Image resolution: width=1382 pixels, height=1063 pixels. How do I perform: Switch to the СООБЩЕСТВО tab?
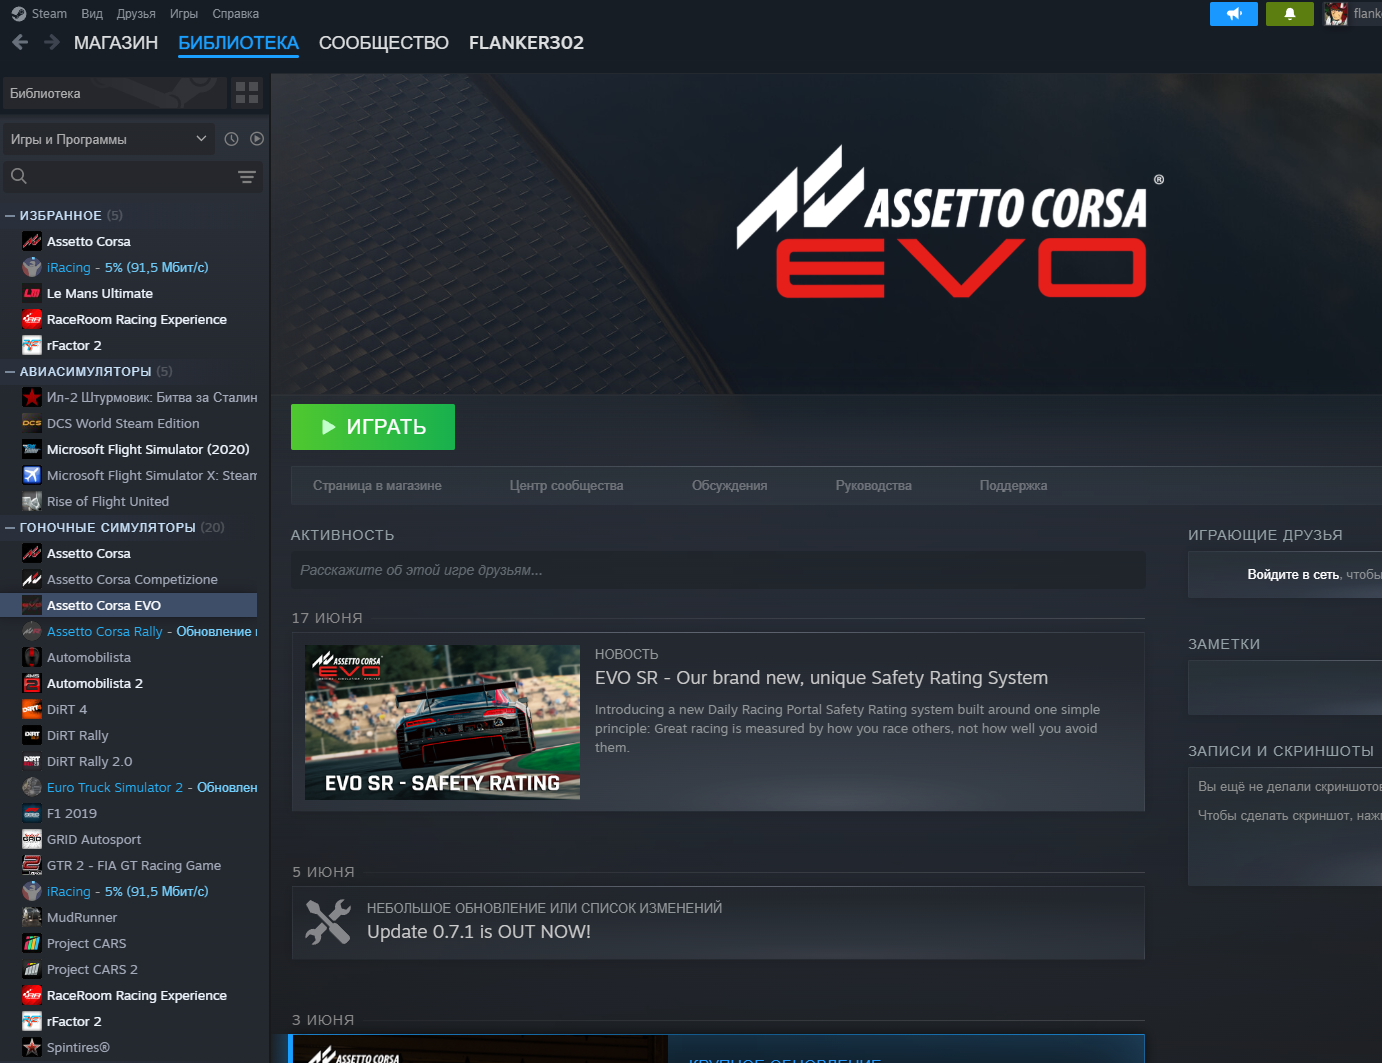tap(384, 43)
